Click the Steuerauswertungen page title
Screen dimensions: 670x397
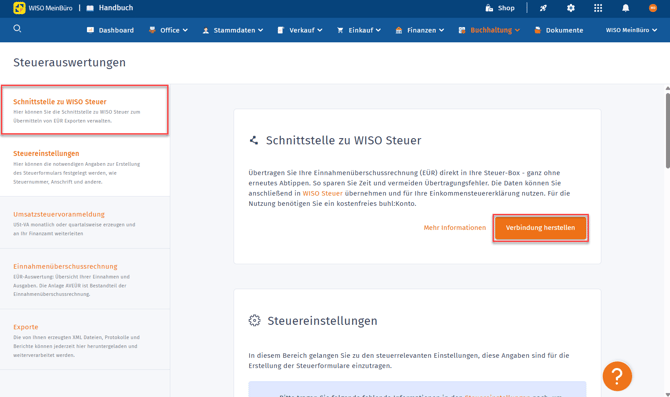click(69, 62)
